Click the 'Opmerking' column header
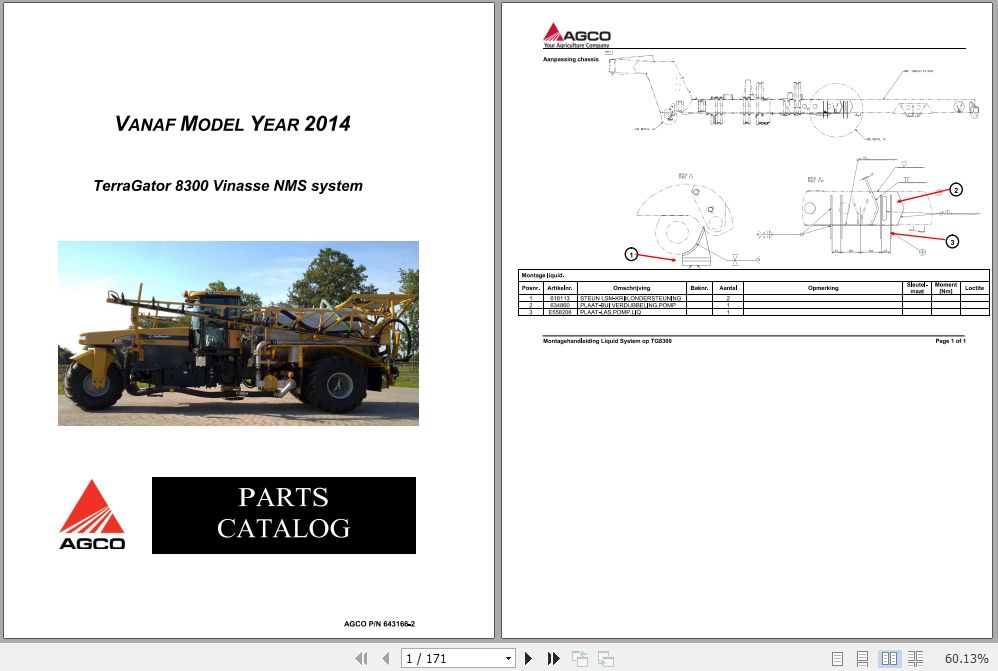 click(x=823, y=288)
